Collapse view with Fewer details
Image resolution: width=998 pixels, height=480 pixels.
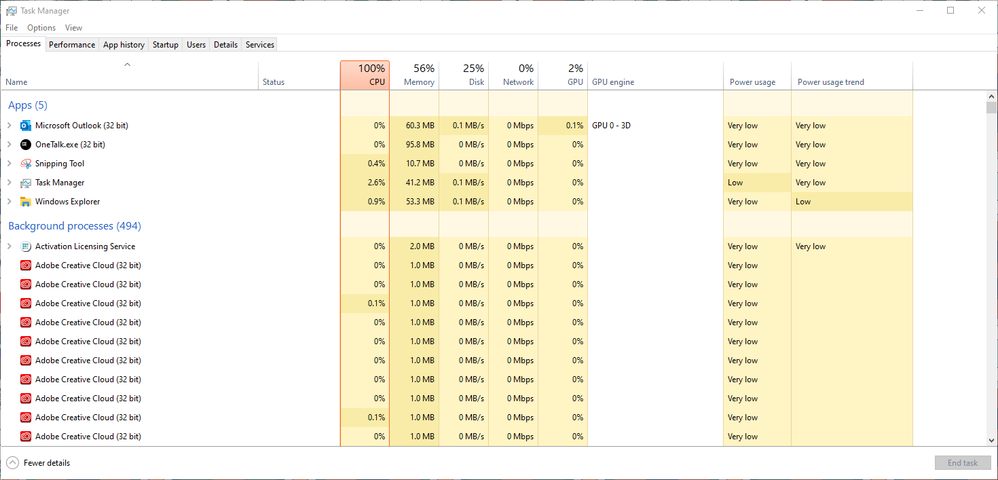click(x=38, y=463)
